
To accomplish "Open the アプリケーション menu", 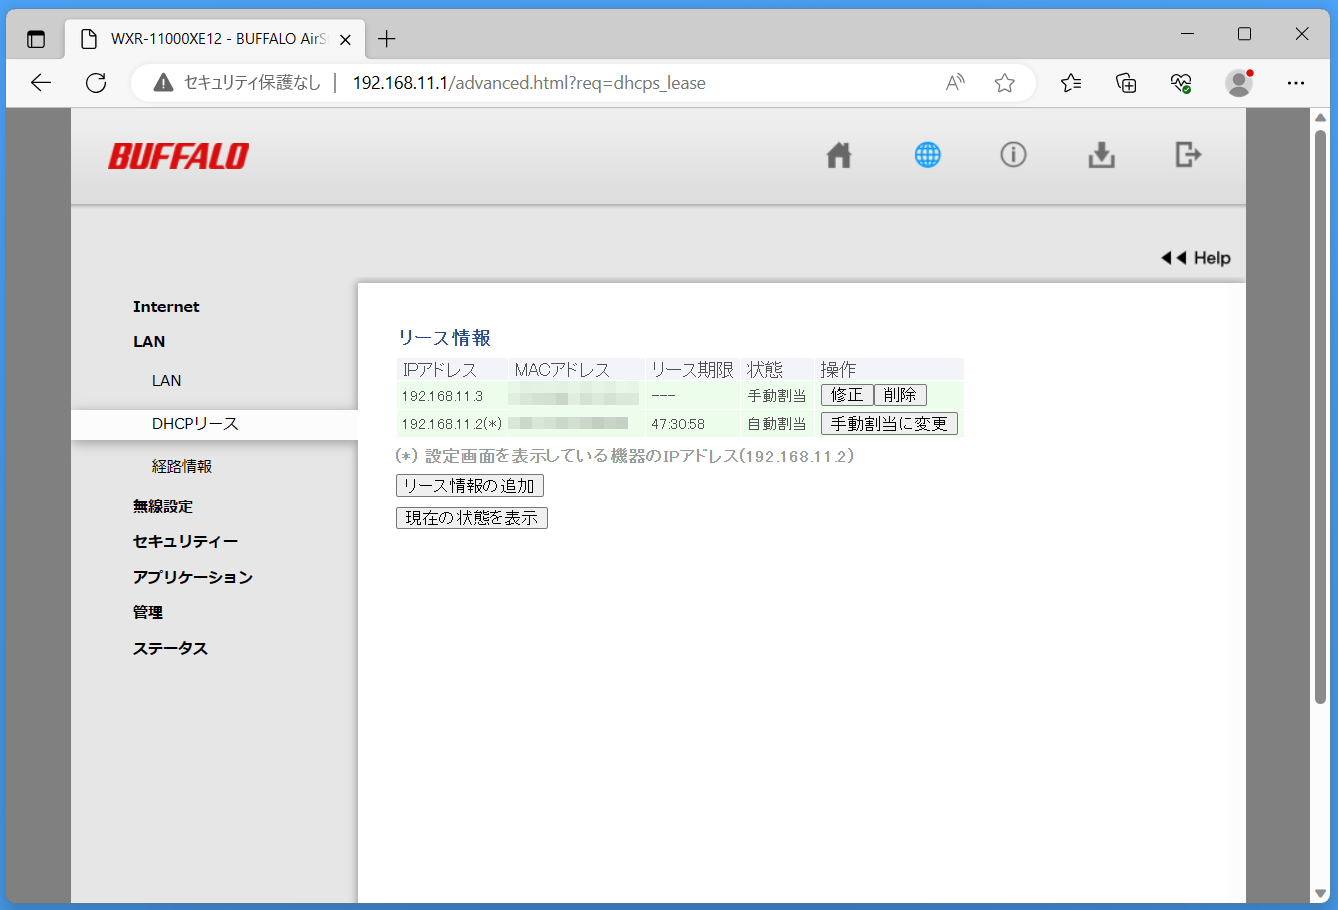I will tap(193, 578).
